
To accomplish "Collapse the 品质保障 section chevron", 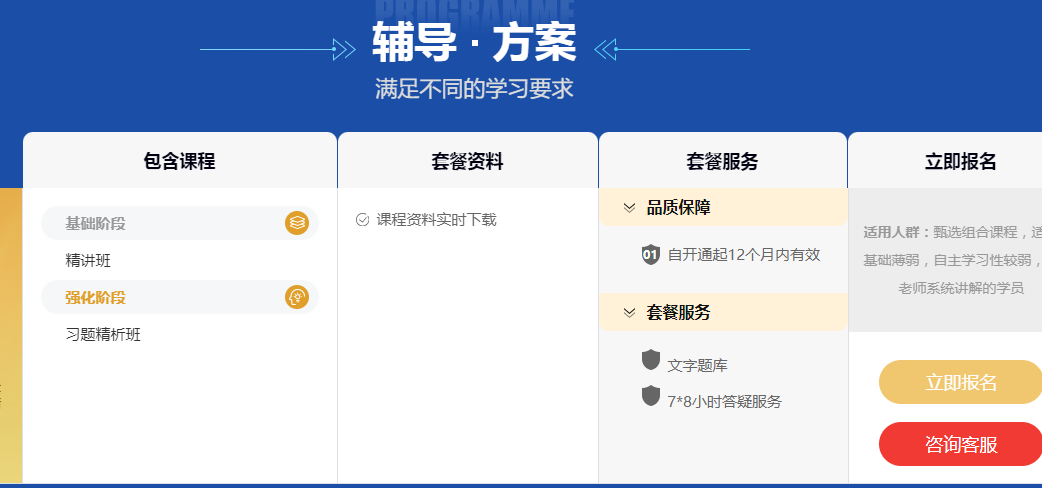I will [x=629, y=208].
